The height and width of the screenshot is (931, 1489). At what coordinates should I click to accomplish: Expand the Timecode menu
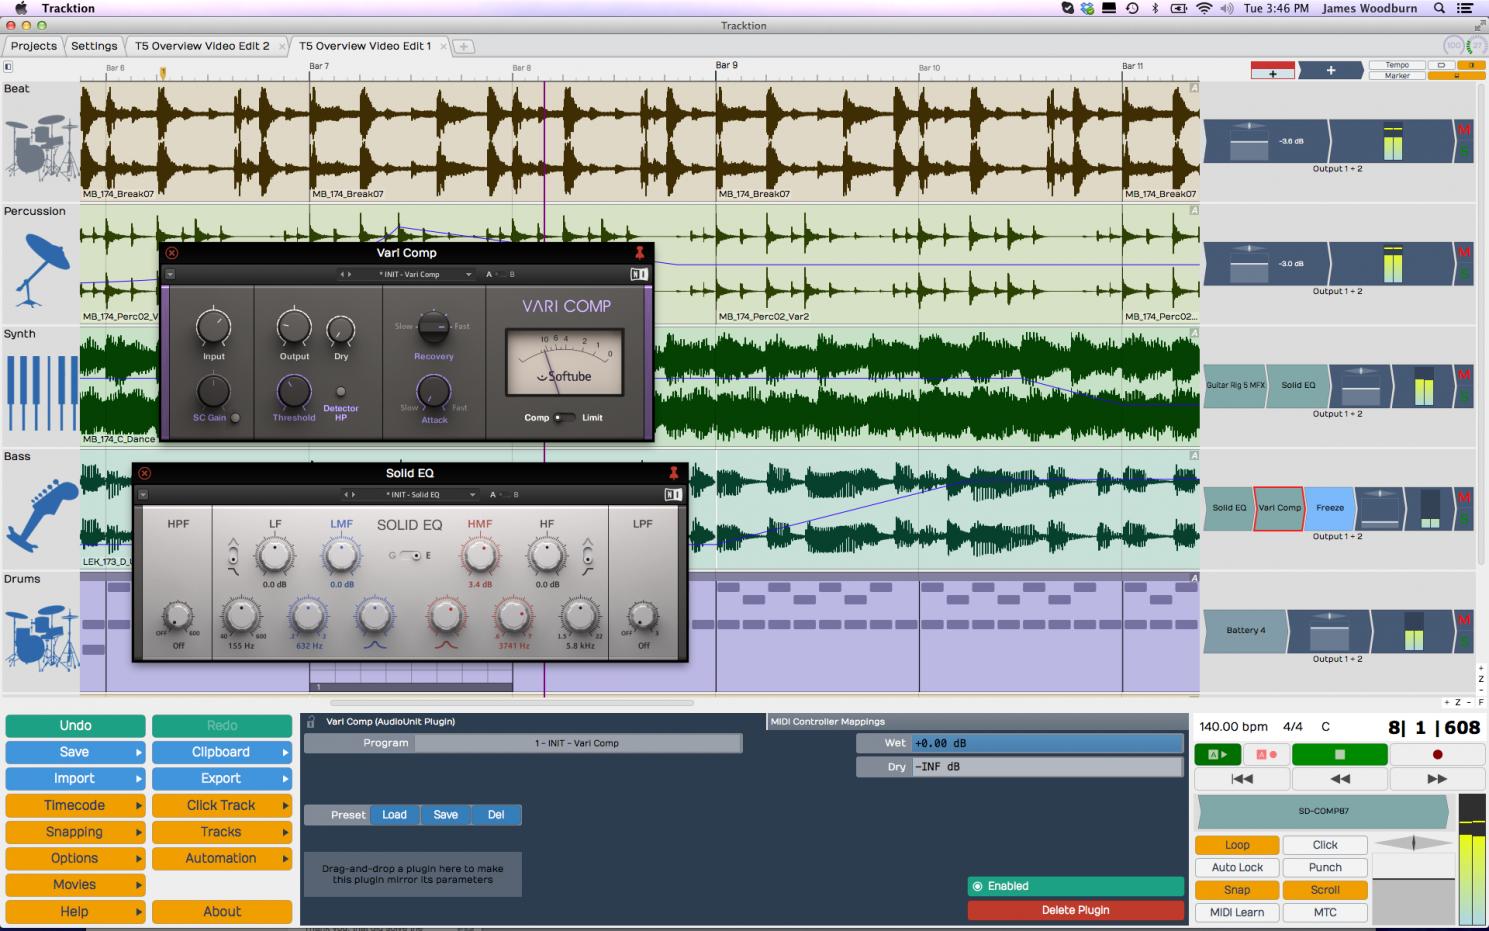point(75,805)
